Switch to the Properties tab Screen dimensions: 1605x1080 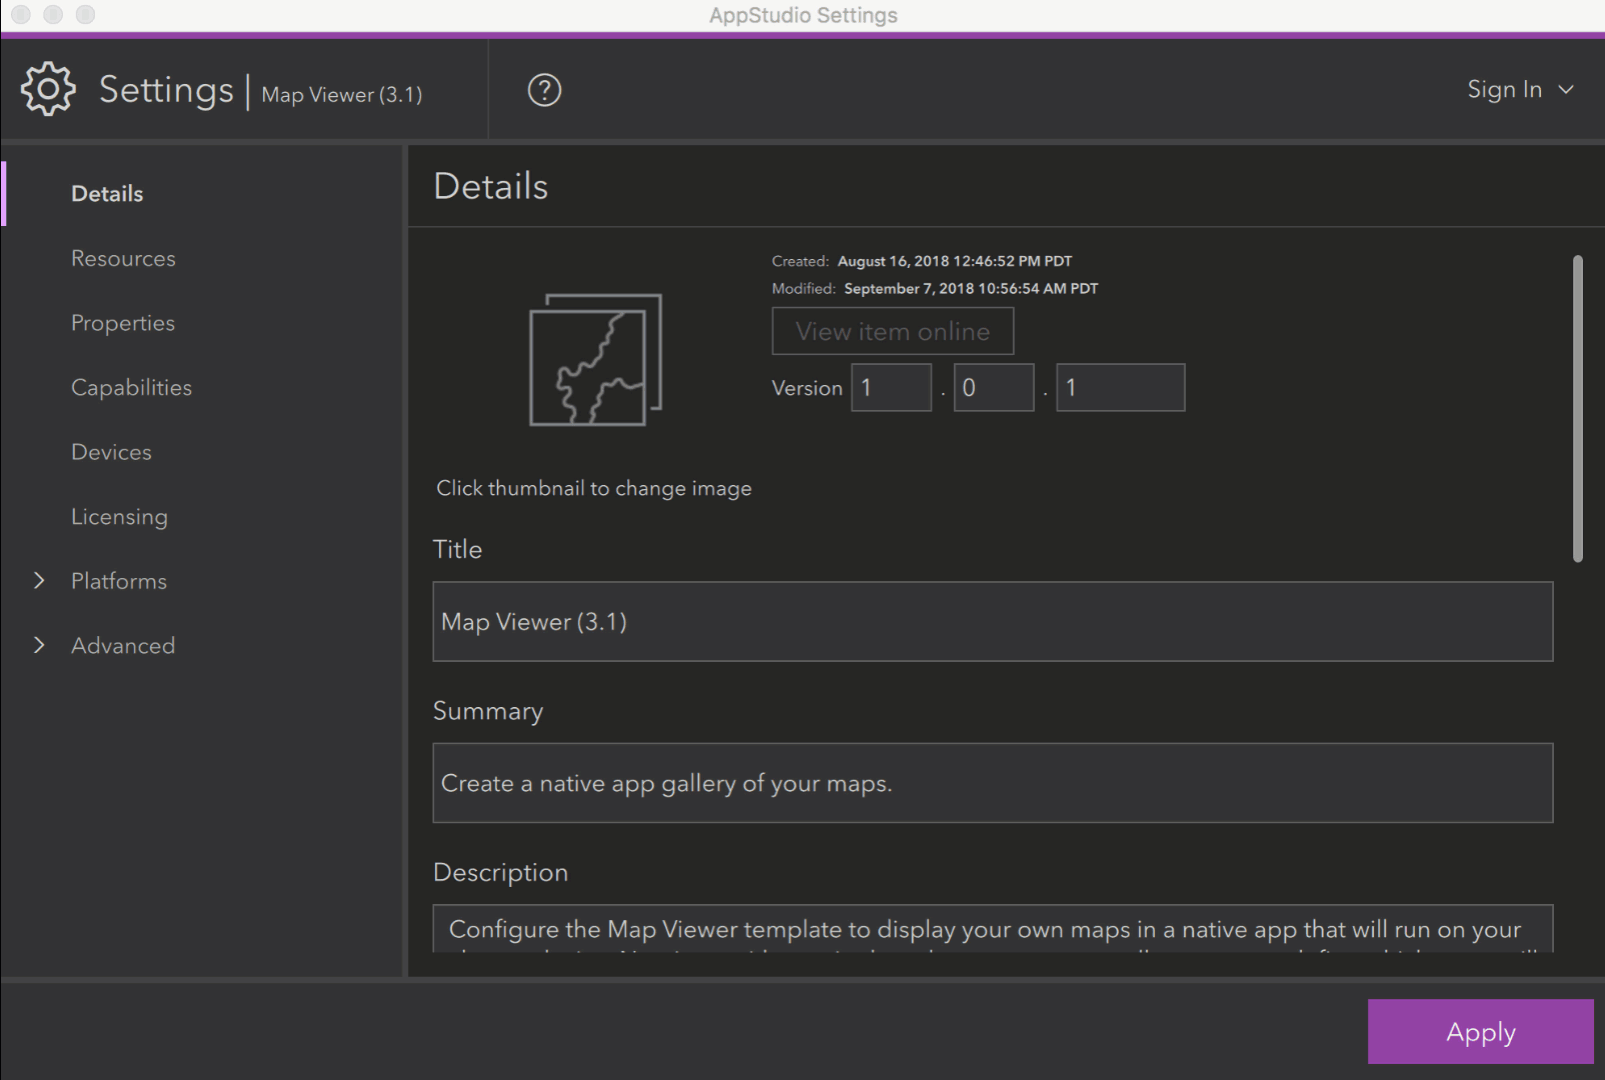click(x=123, y=323)
